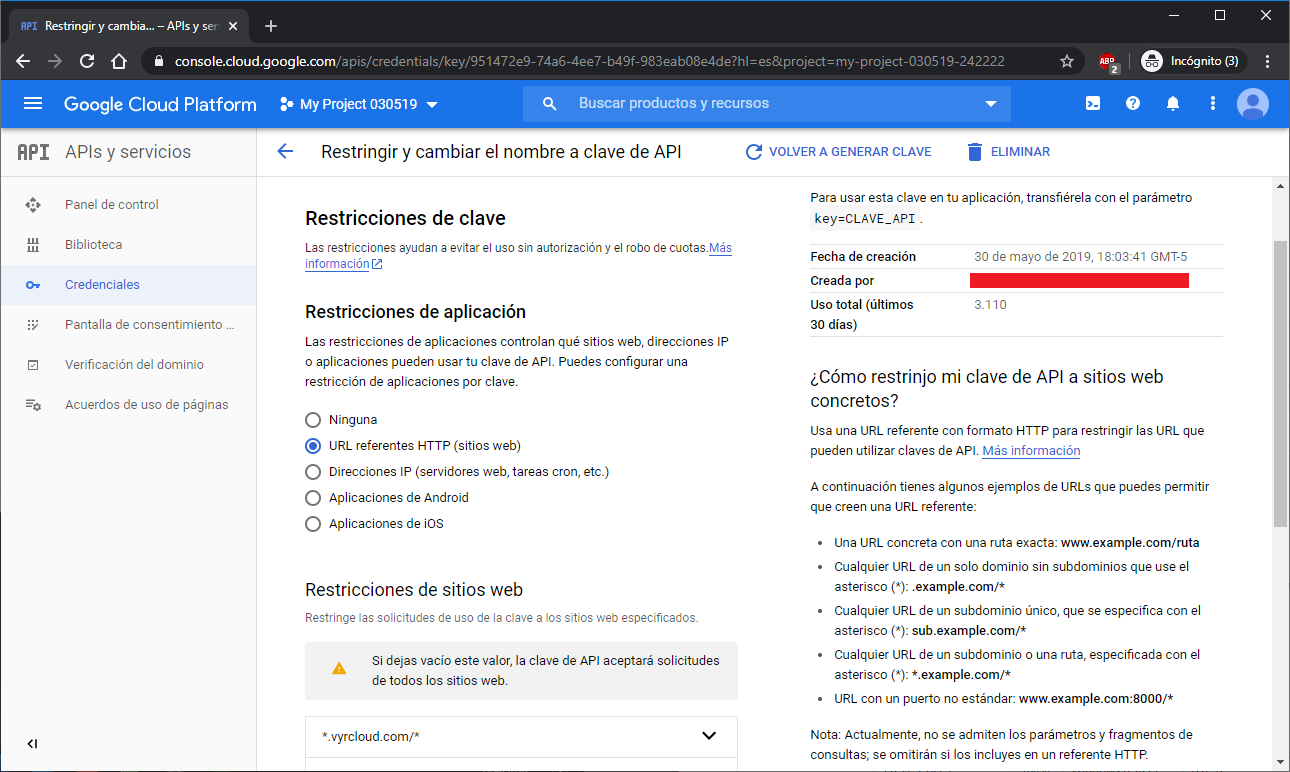Viewport: 1290px width, 772px height.
Task: Collapse the sidebar with bottom-left arrow
Action: (x=32, y=743)
